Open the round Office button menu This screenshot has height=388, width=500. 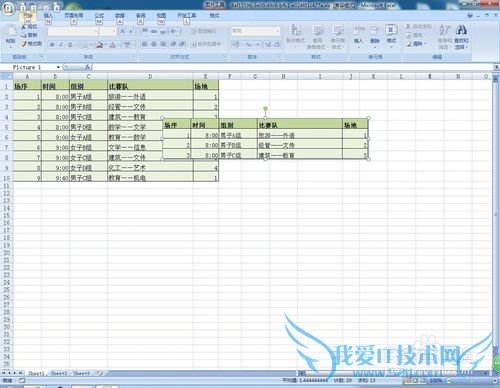tap(8, 8)
